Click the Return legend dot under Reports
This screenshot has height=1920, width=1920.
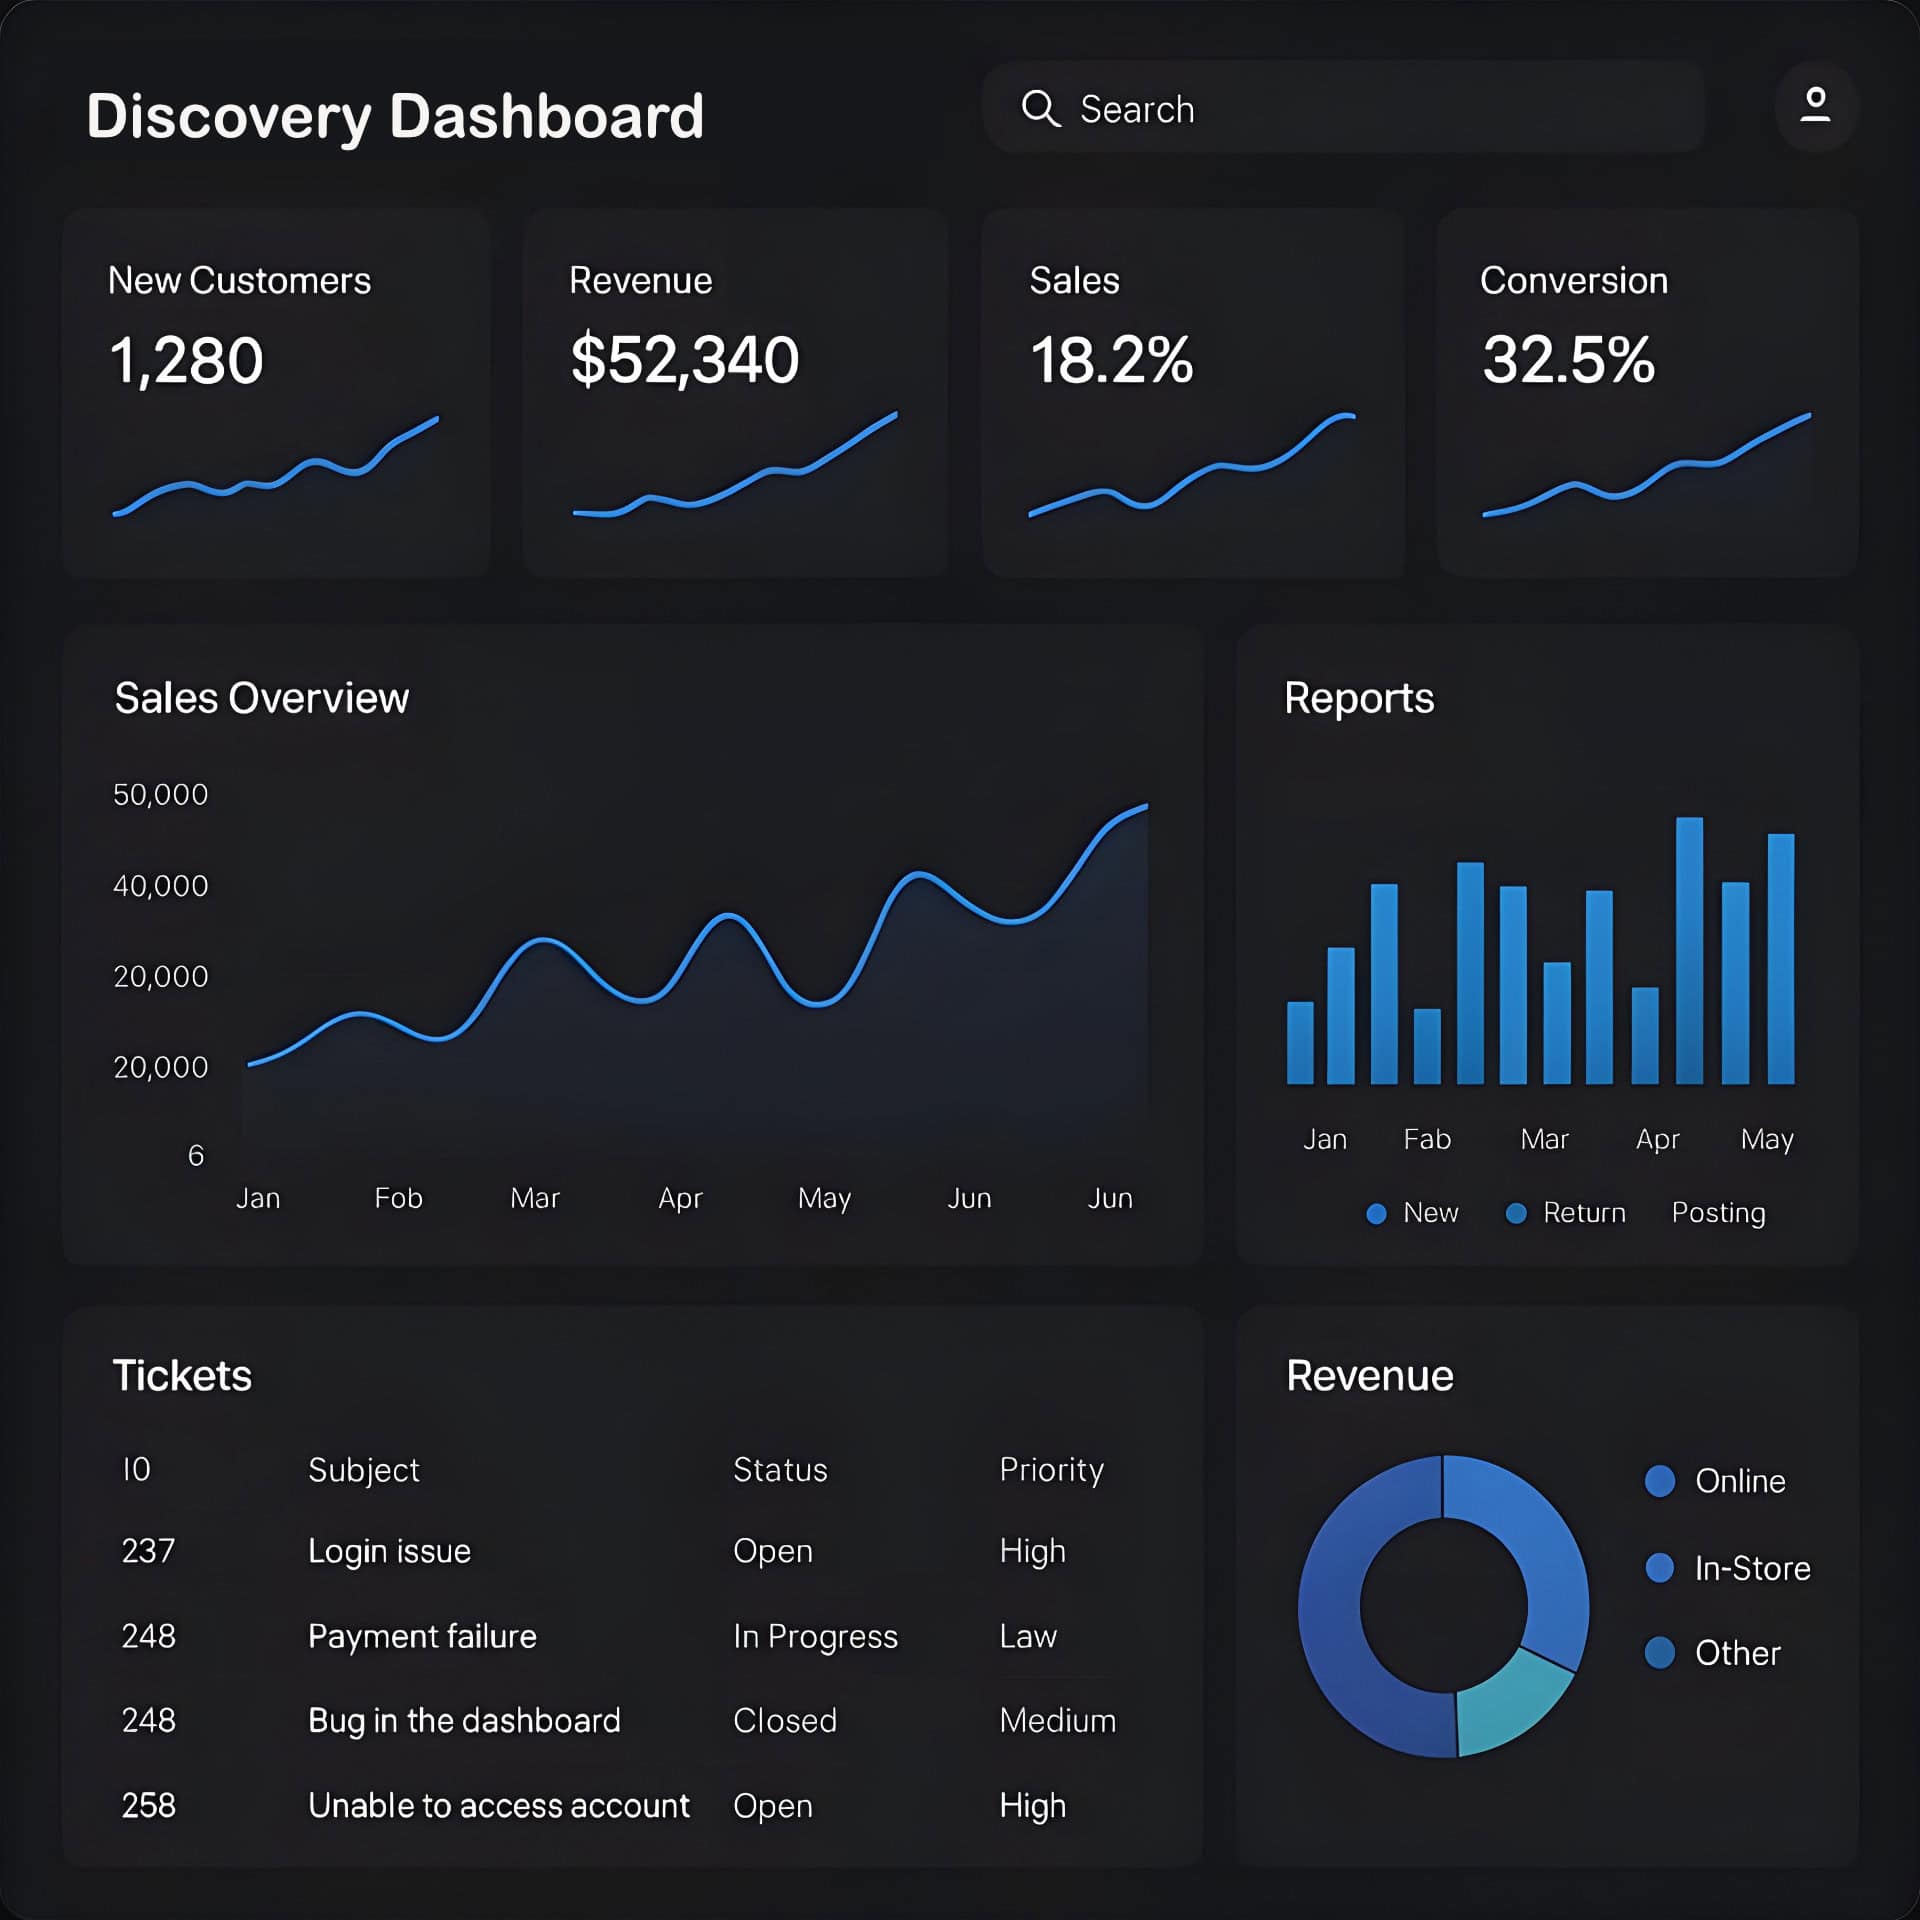click(x=1516, y=1213)
